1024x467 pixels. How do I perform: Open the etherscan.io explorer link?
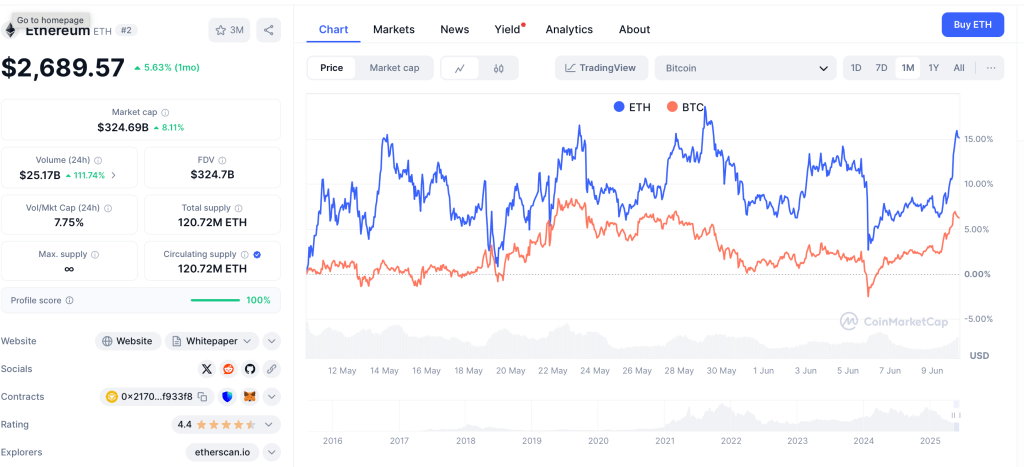pyautogui.click(x=222, y=452)
